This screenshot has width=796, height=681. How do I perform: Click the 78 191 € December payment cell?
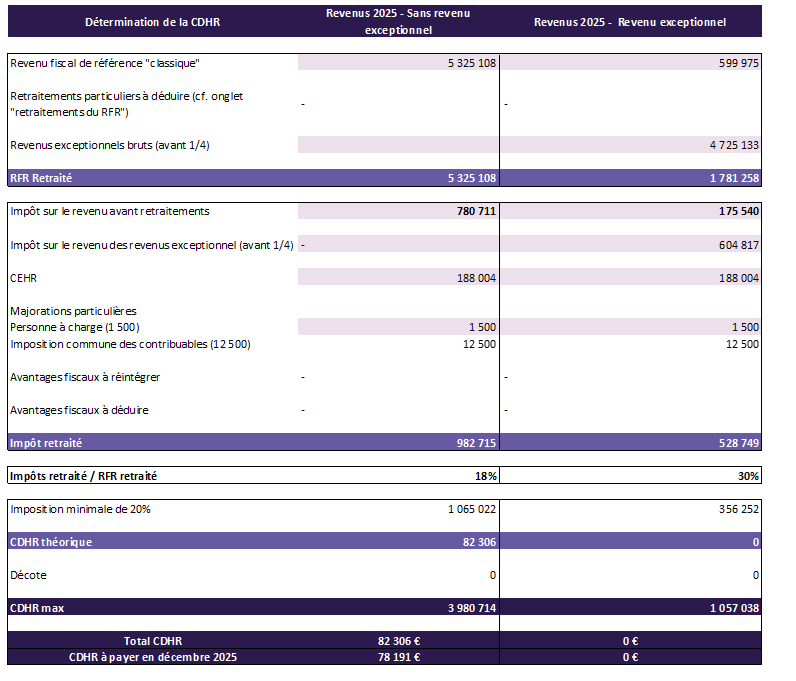coord(398,657)
